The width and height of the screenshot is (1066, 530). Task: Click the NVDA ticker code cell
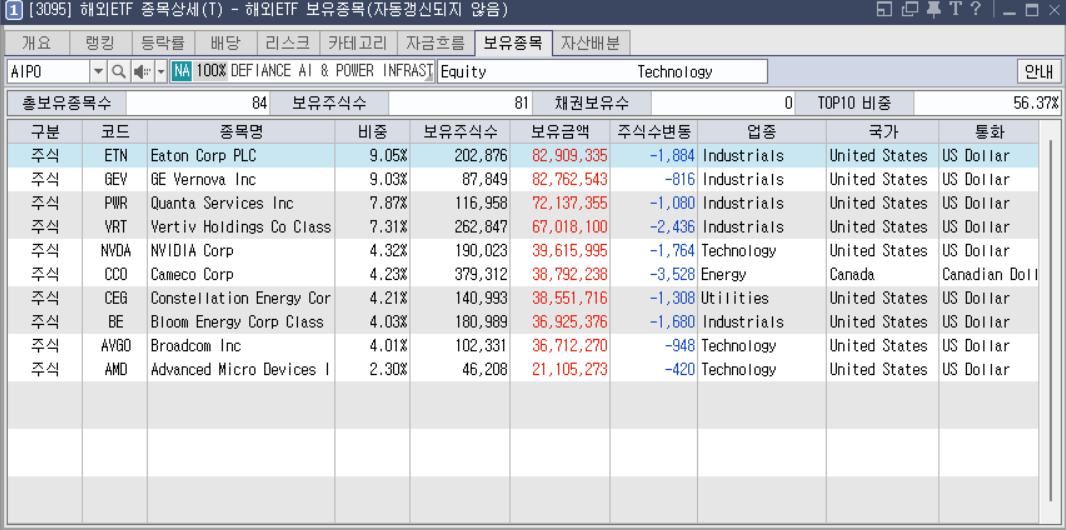point(116,251)
